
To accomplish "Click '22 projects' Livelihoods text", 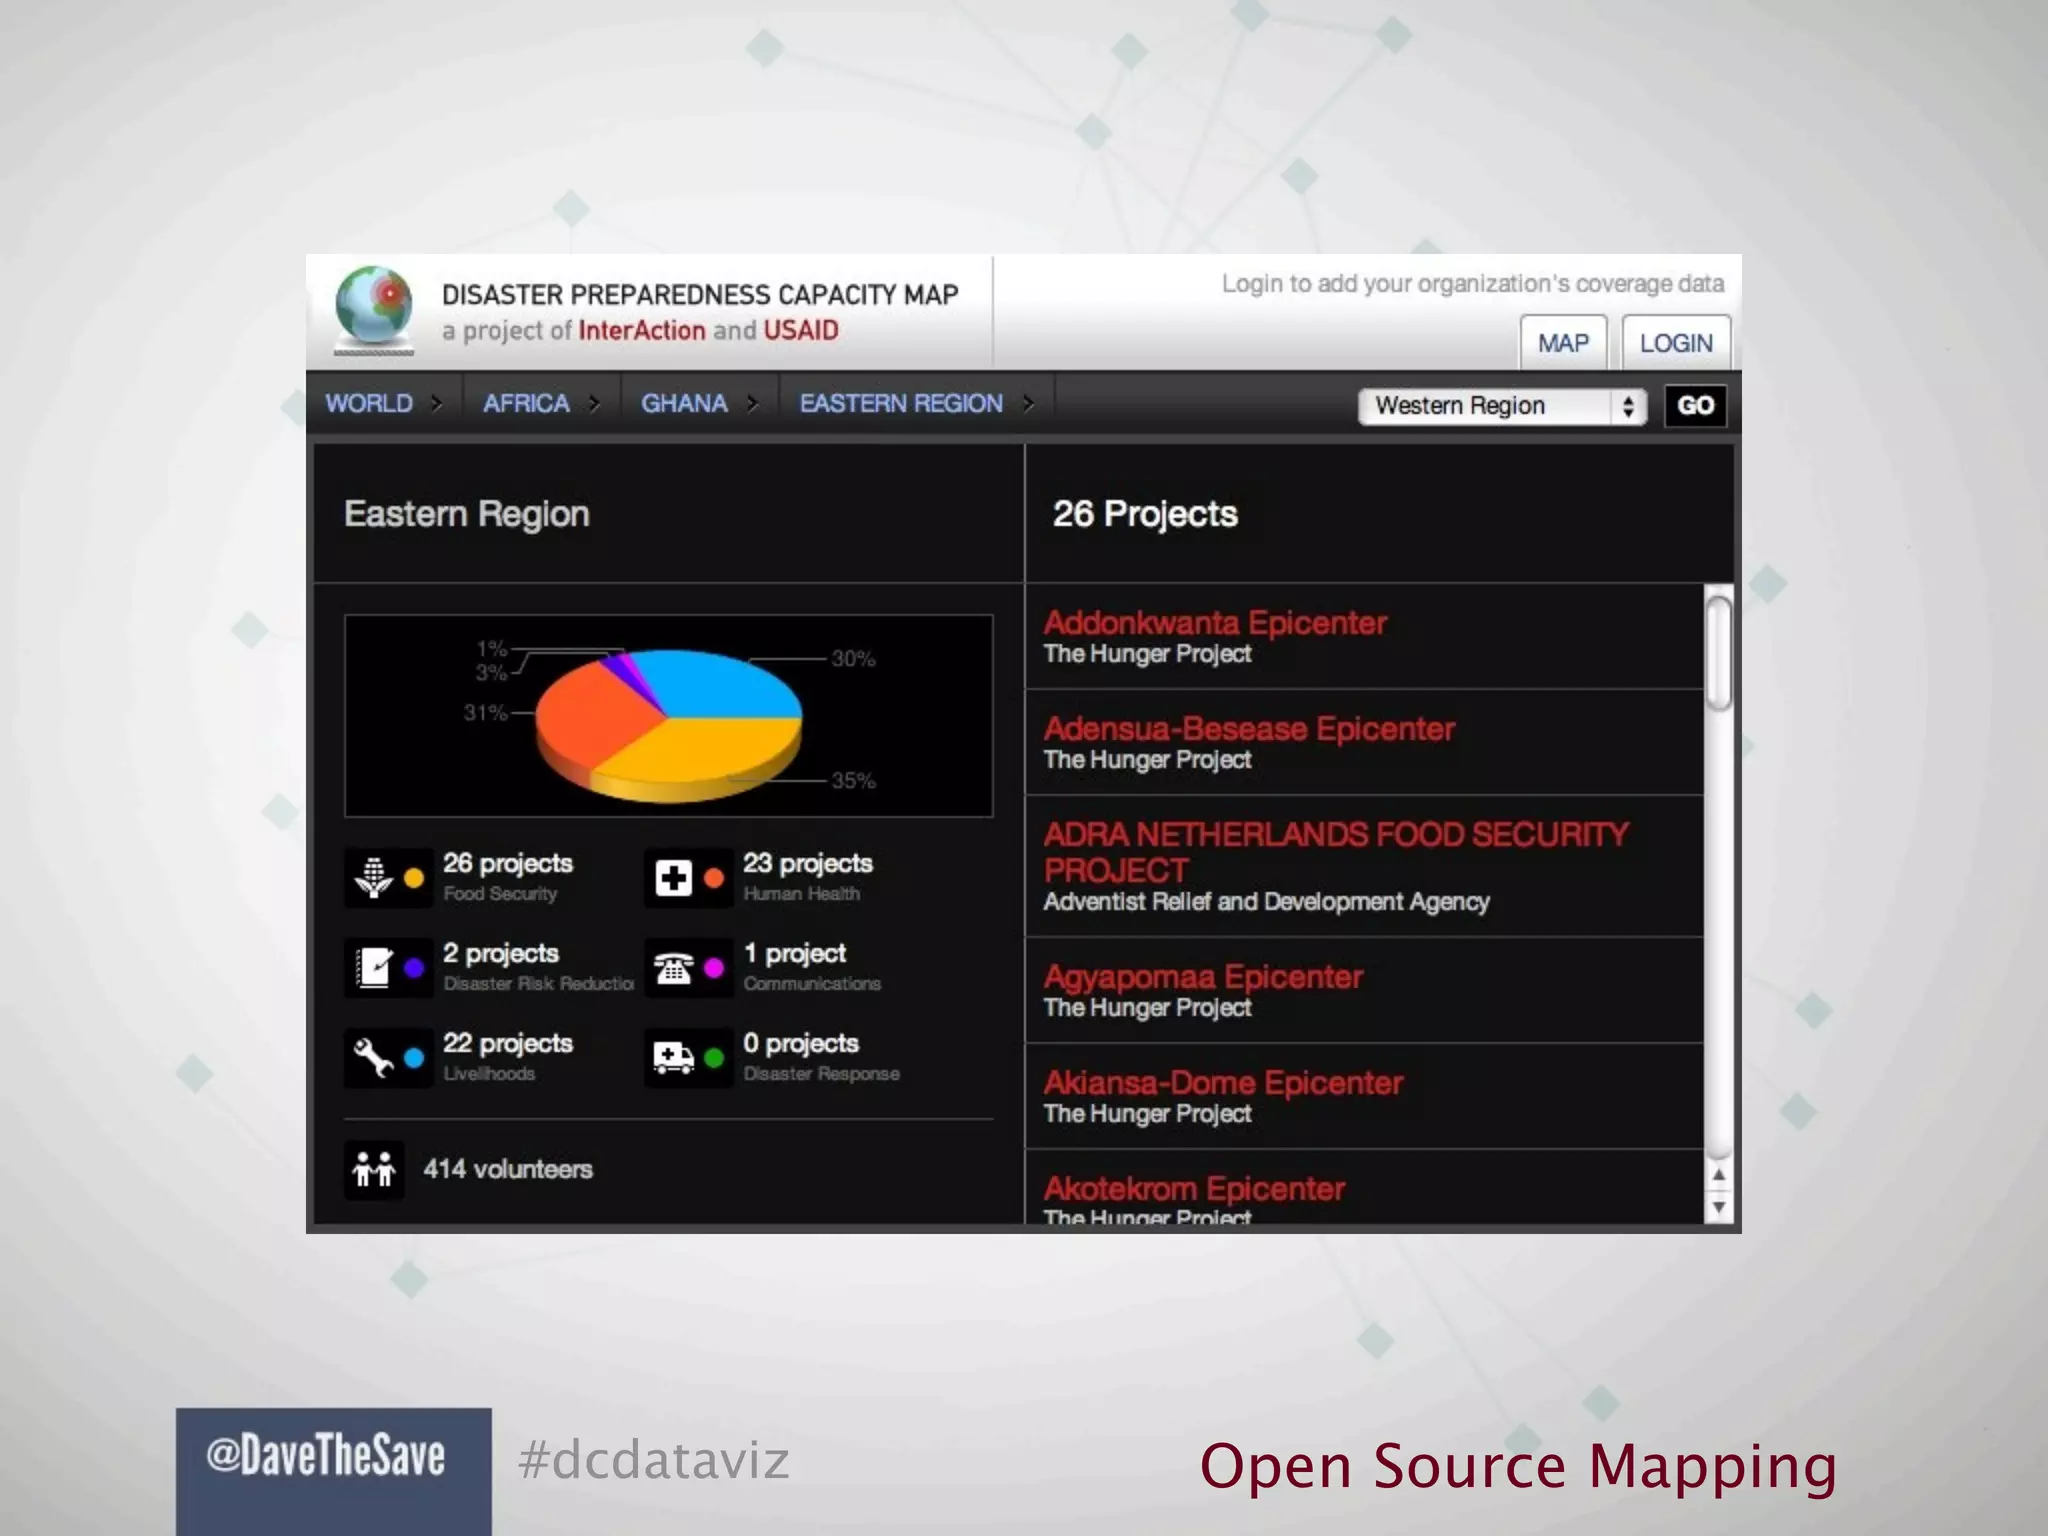I will tap(508, 1044).
